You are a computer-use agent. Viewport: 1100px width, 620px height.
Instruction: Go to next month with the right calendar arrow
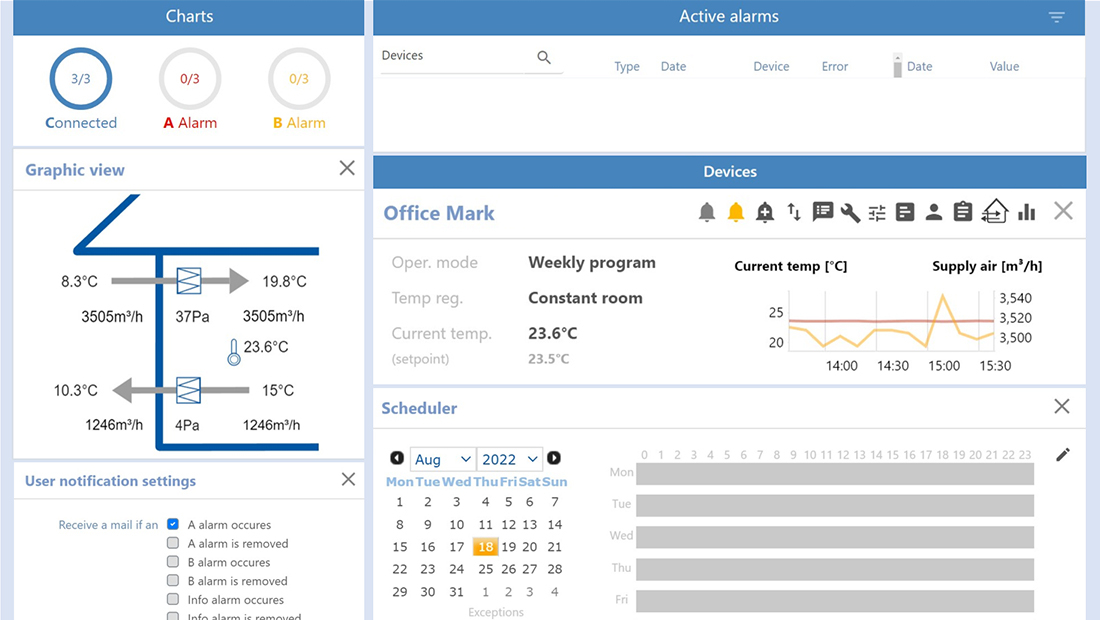point(554,459)
